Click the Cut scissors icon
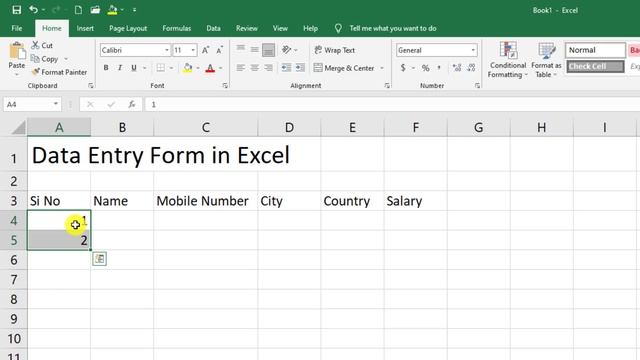 coord(36,45)
